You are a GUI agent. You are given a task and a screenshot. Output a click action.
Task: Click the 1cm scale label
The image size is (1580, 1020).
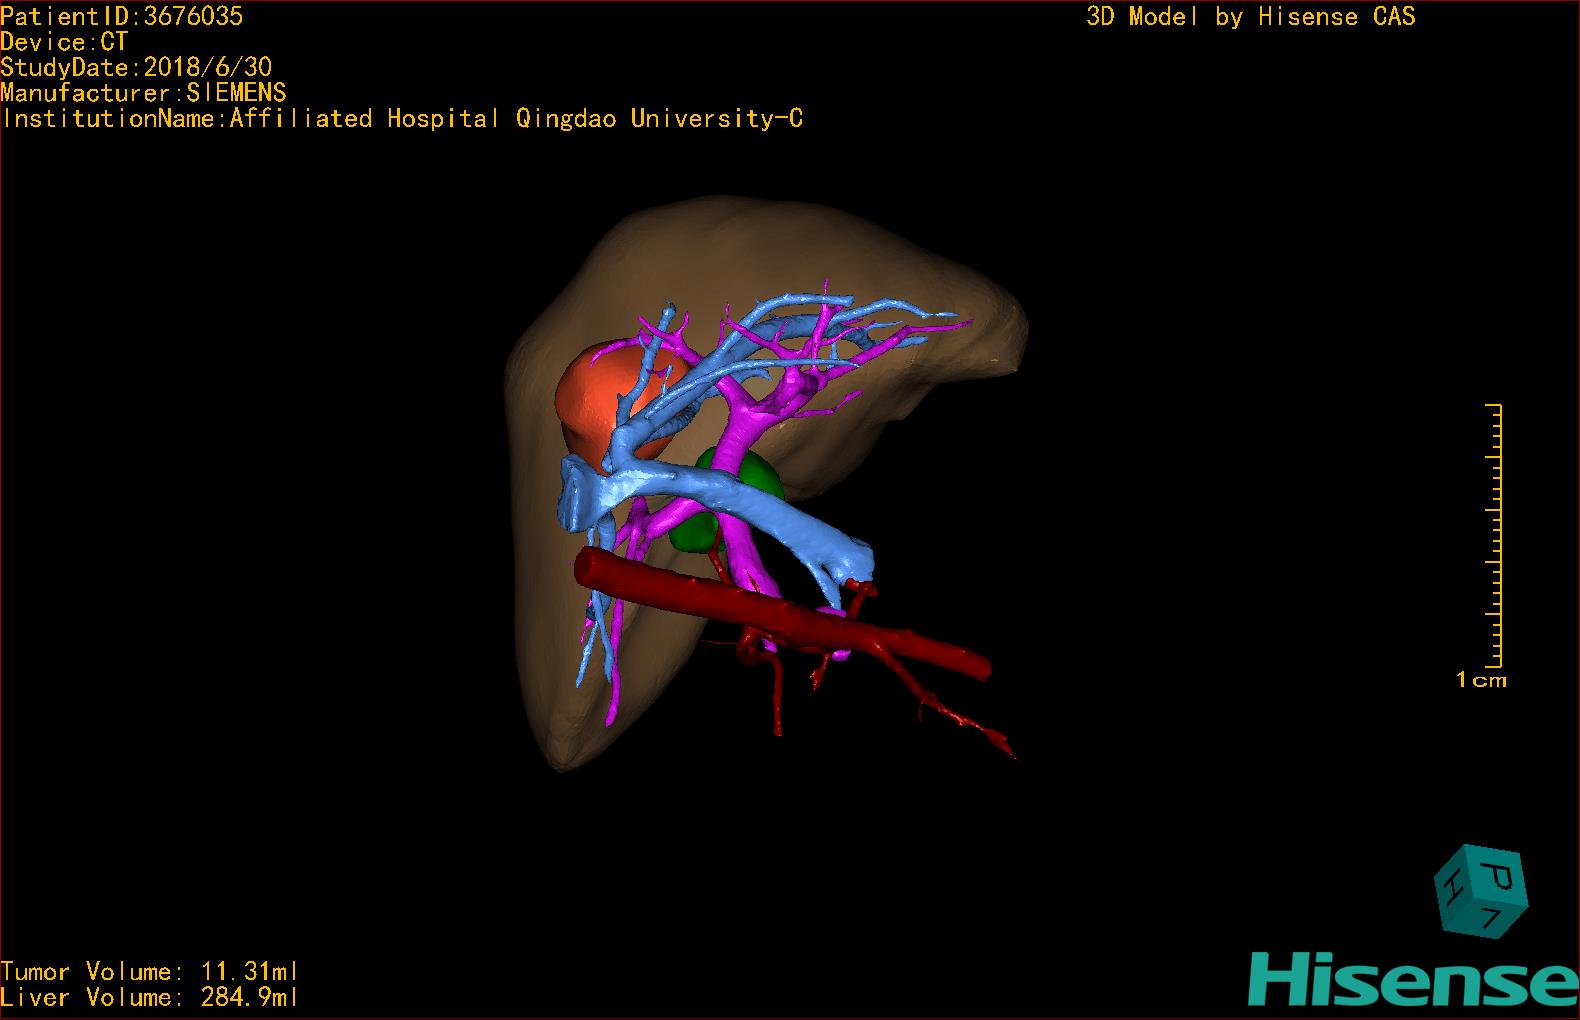(1481, 681)
